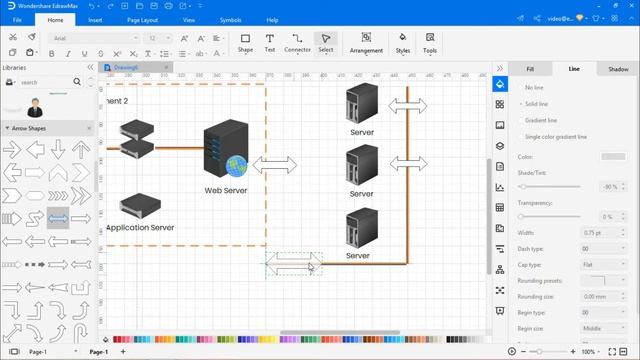Select the Connector tool
This screenshot has width=640, height=360.
coord(297,43)
